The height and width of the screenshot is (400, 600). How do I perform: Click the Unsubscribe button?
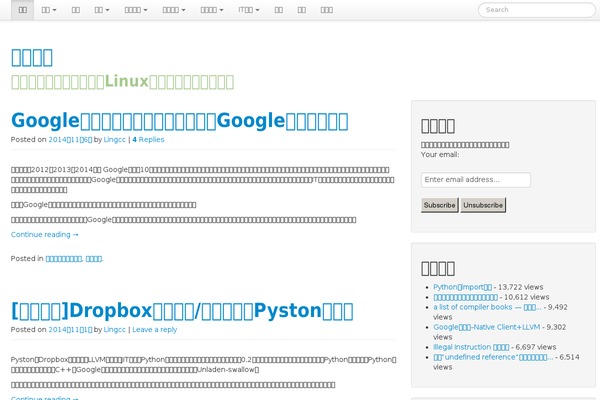pos(483,205)
